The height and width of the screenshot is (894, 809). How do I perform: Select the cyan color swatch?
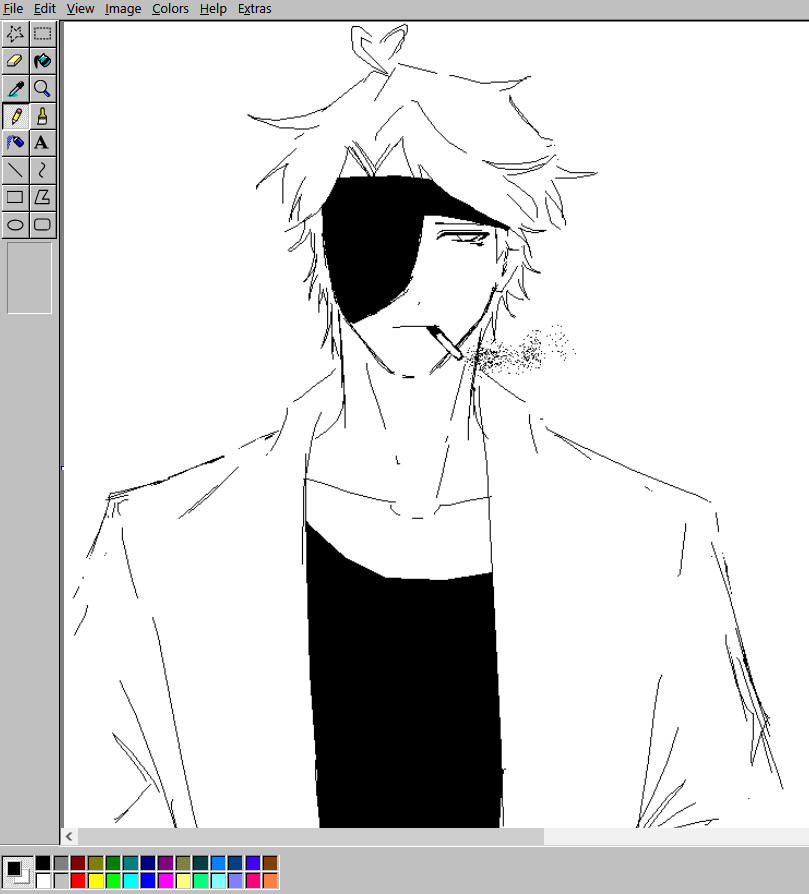[x=131, y=881]
